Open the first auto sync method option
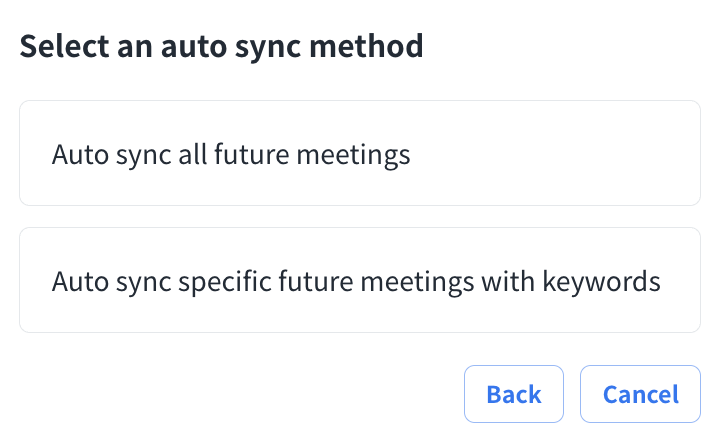Image resolution: width=722 pixels, height=440 pixels. pos(359,154)
